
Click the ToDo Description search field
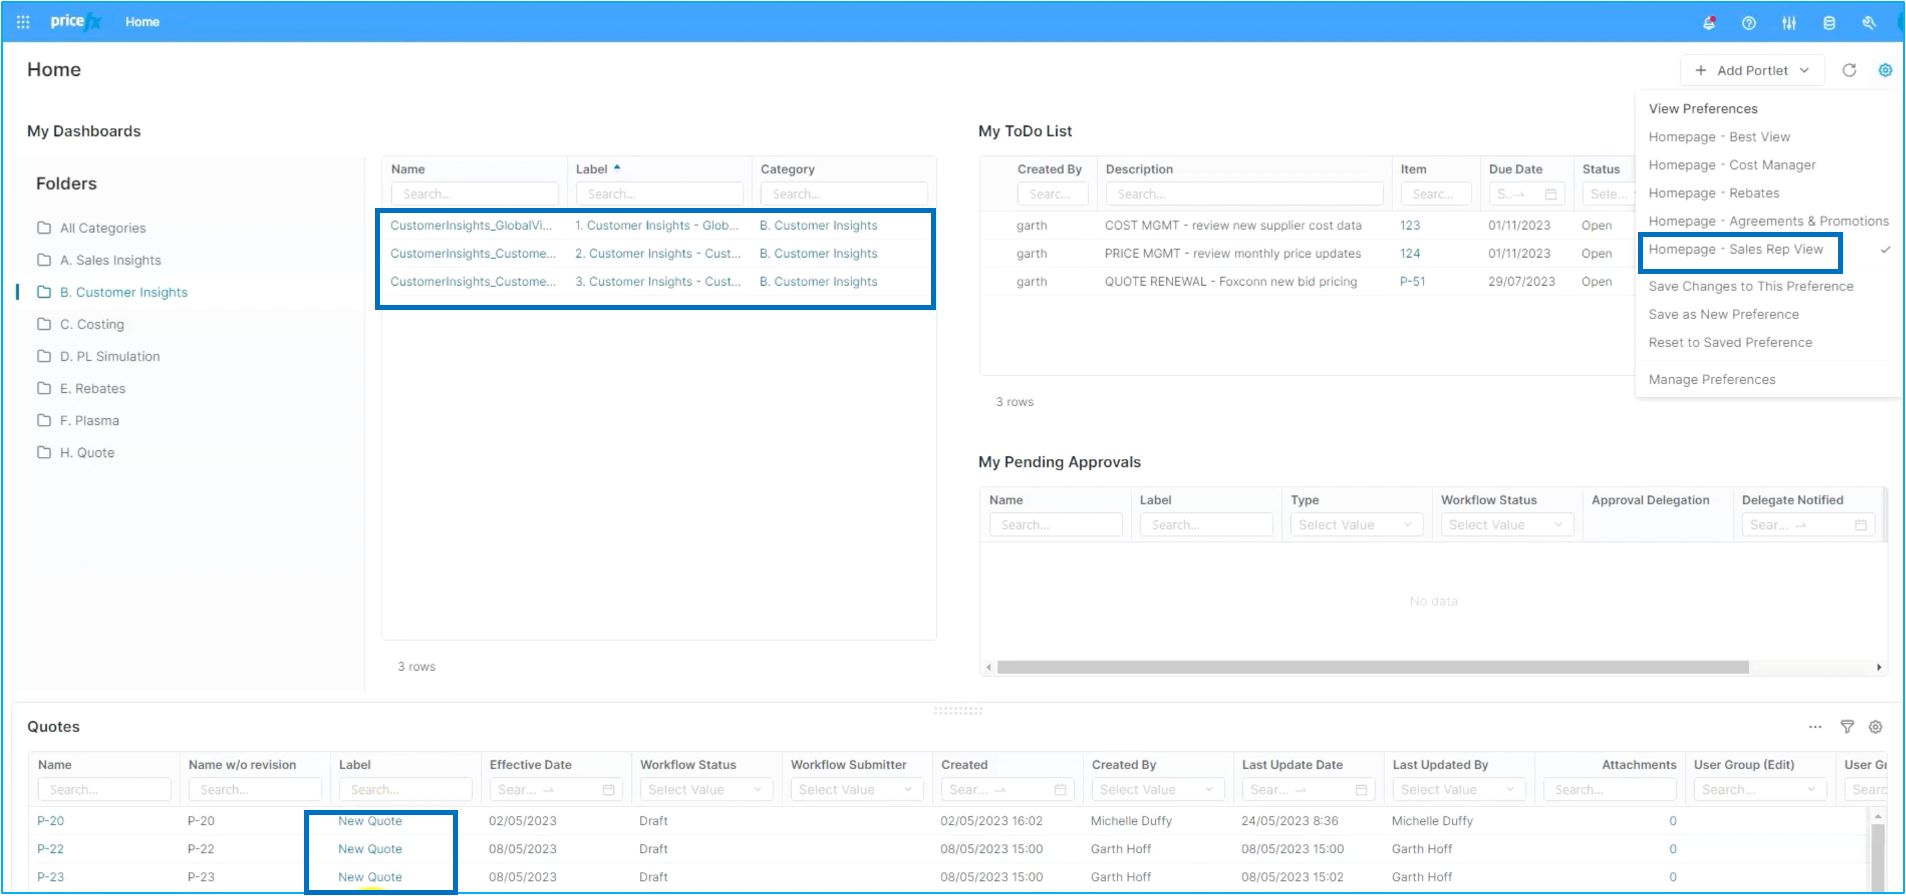coord(1244,194)
